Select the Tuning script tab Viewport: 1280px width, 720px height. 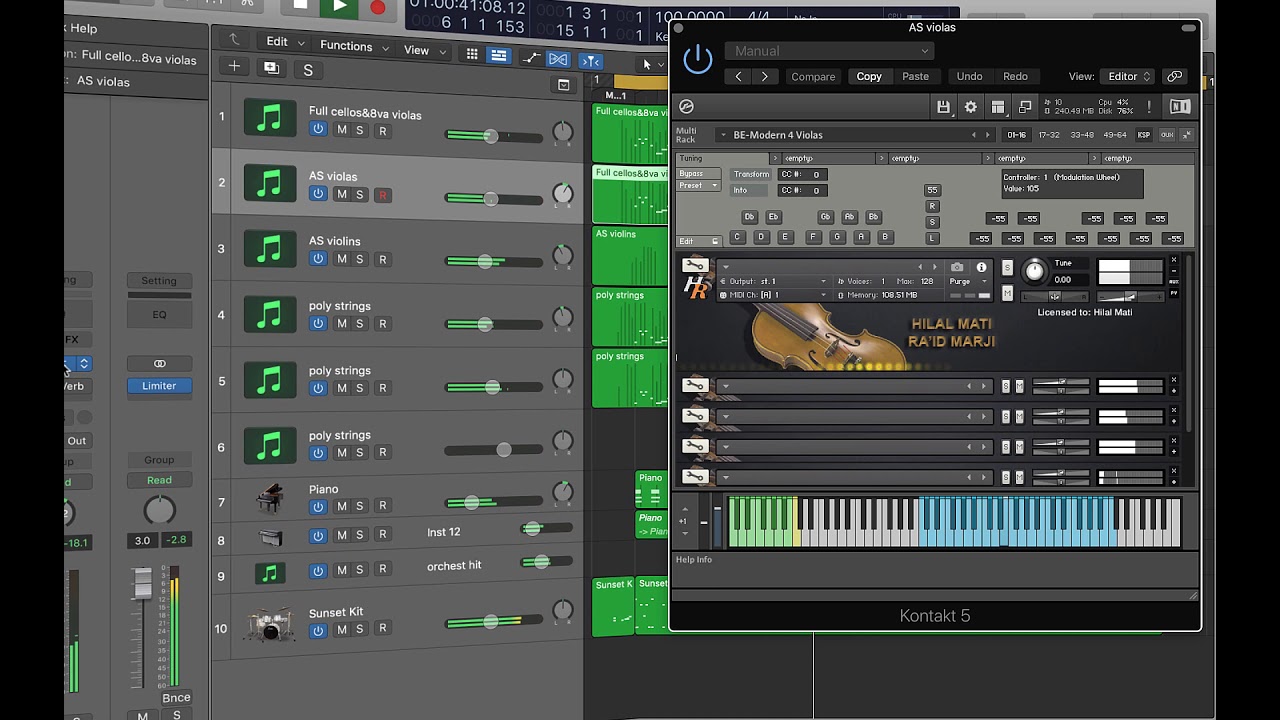tap(722, 158)
